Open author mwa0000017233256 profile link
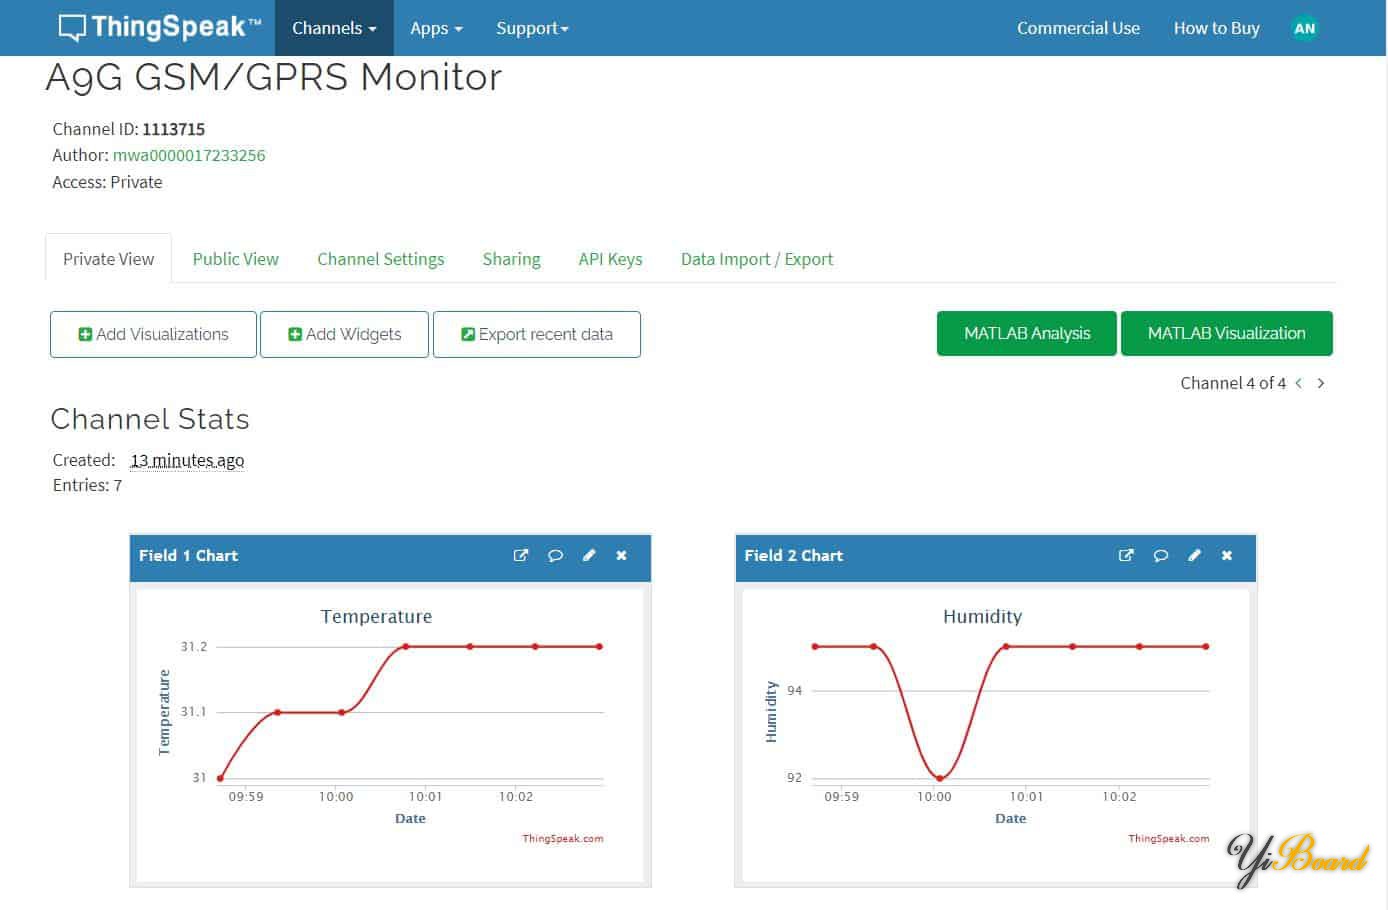This screenshot has height=910, width=1388. coord(189,155)
